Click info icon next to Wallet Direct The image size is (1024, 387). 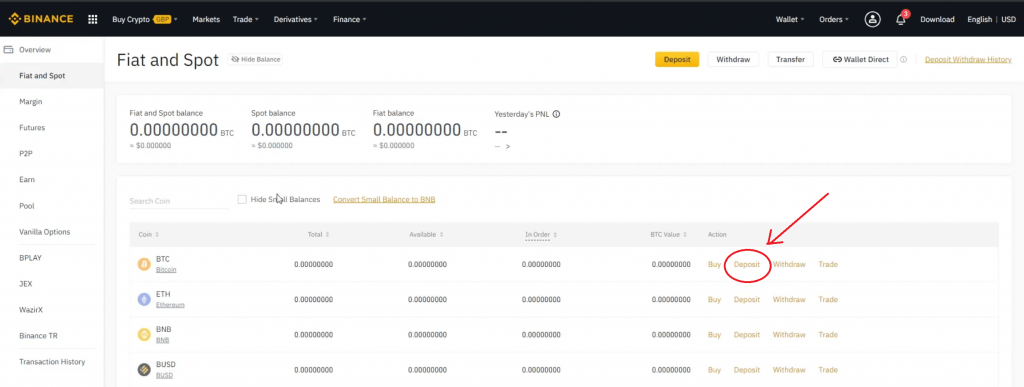point(903,59)
